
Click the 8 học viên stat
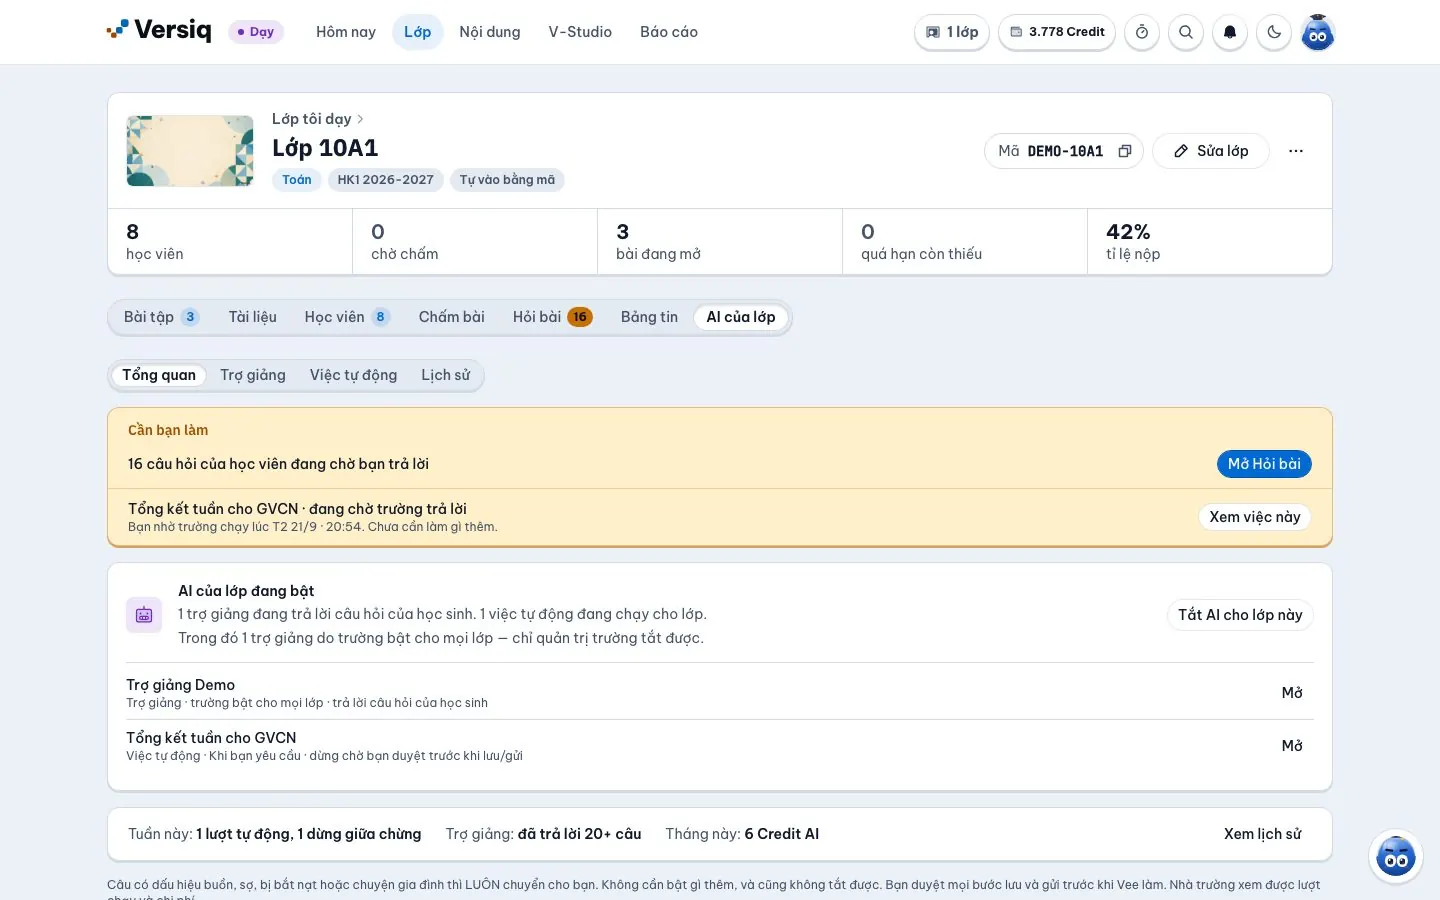point(230,241)
